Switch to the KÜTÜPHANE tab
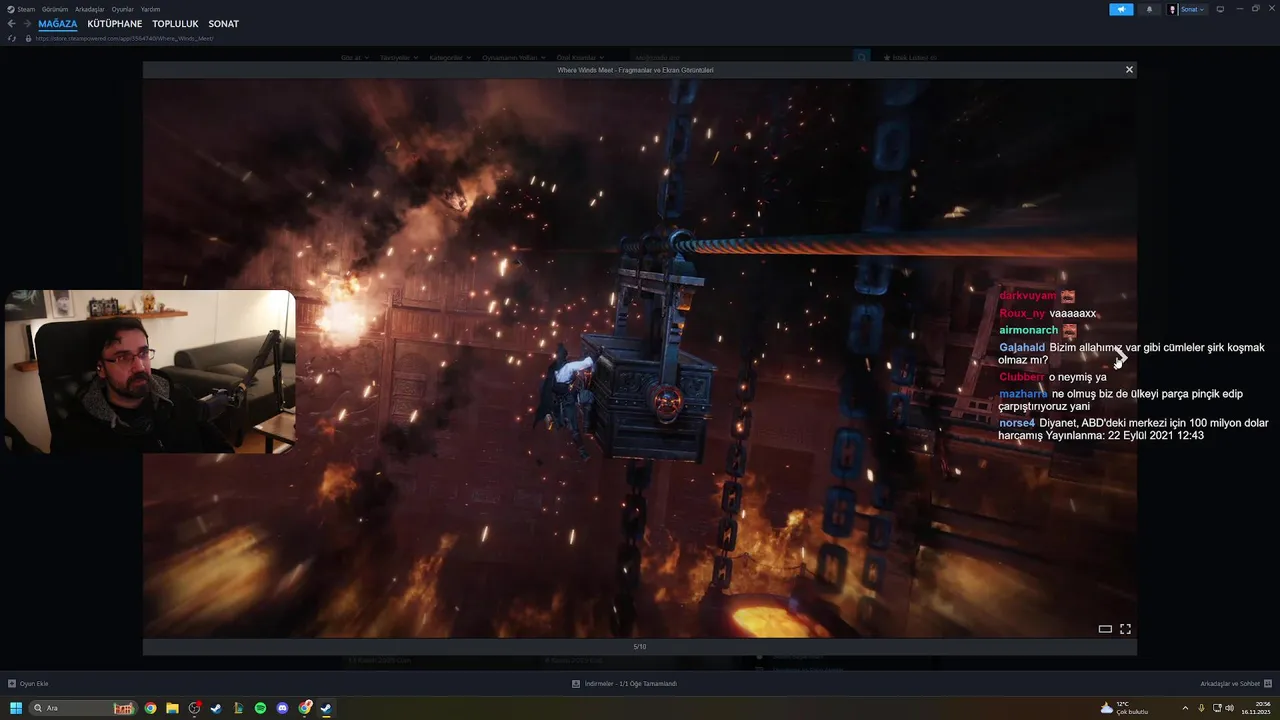This screenshot has width=1280, height=720. pos(115,24)
